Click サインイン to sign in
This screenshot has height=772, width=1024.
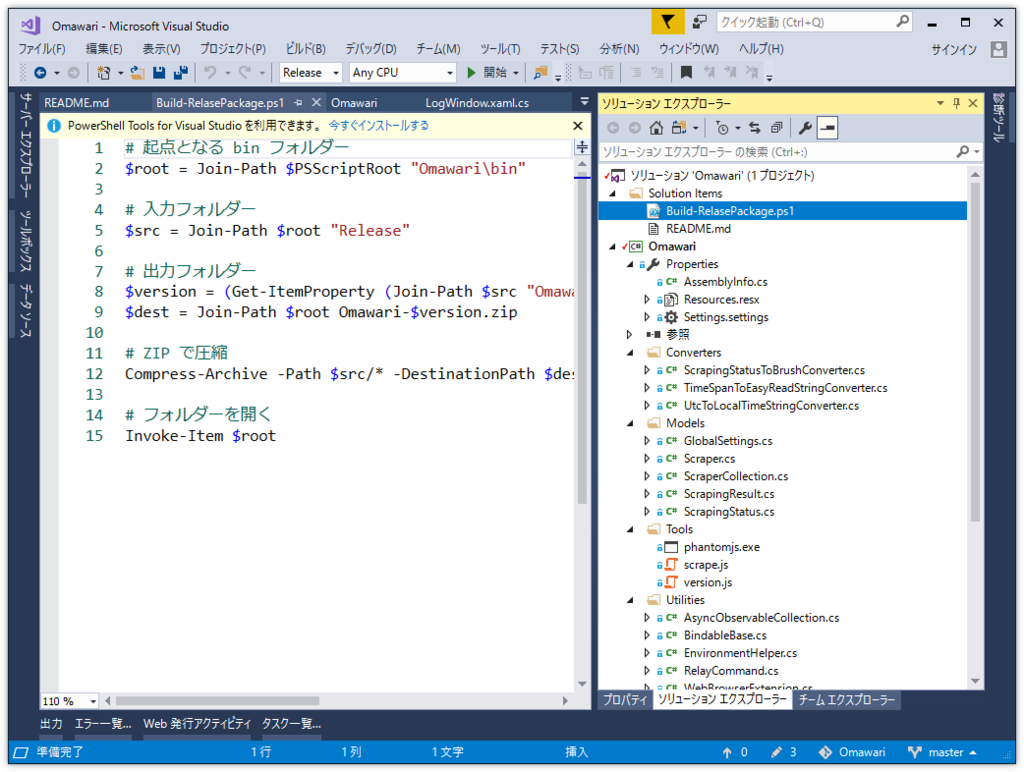953,49
